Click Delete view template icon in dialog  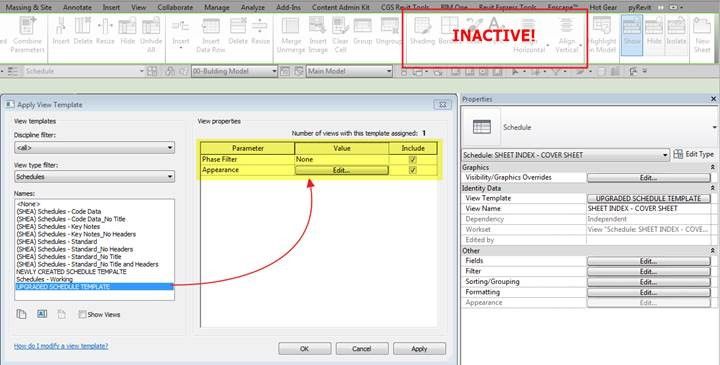coord(62,314)
